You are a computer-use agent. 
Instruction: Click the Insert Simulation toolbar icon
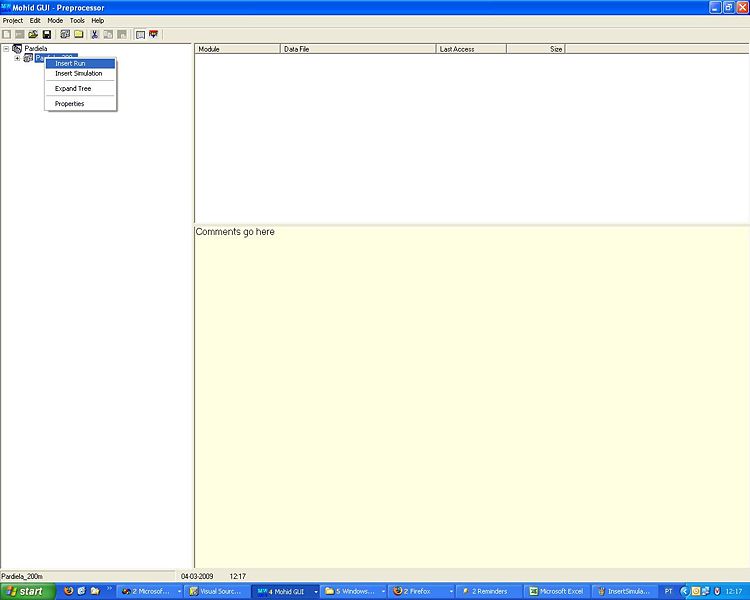pos(65,34)
